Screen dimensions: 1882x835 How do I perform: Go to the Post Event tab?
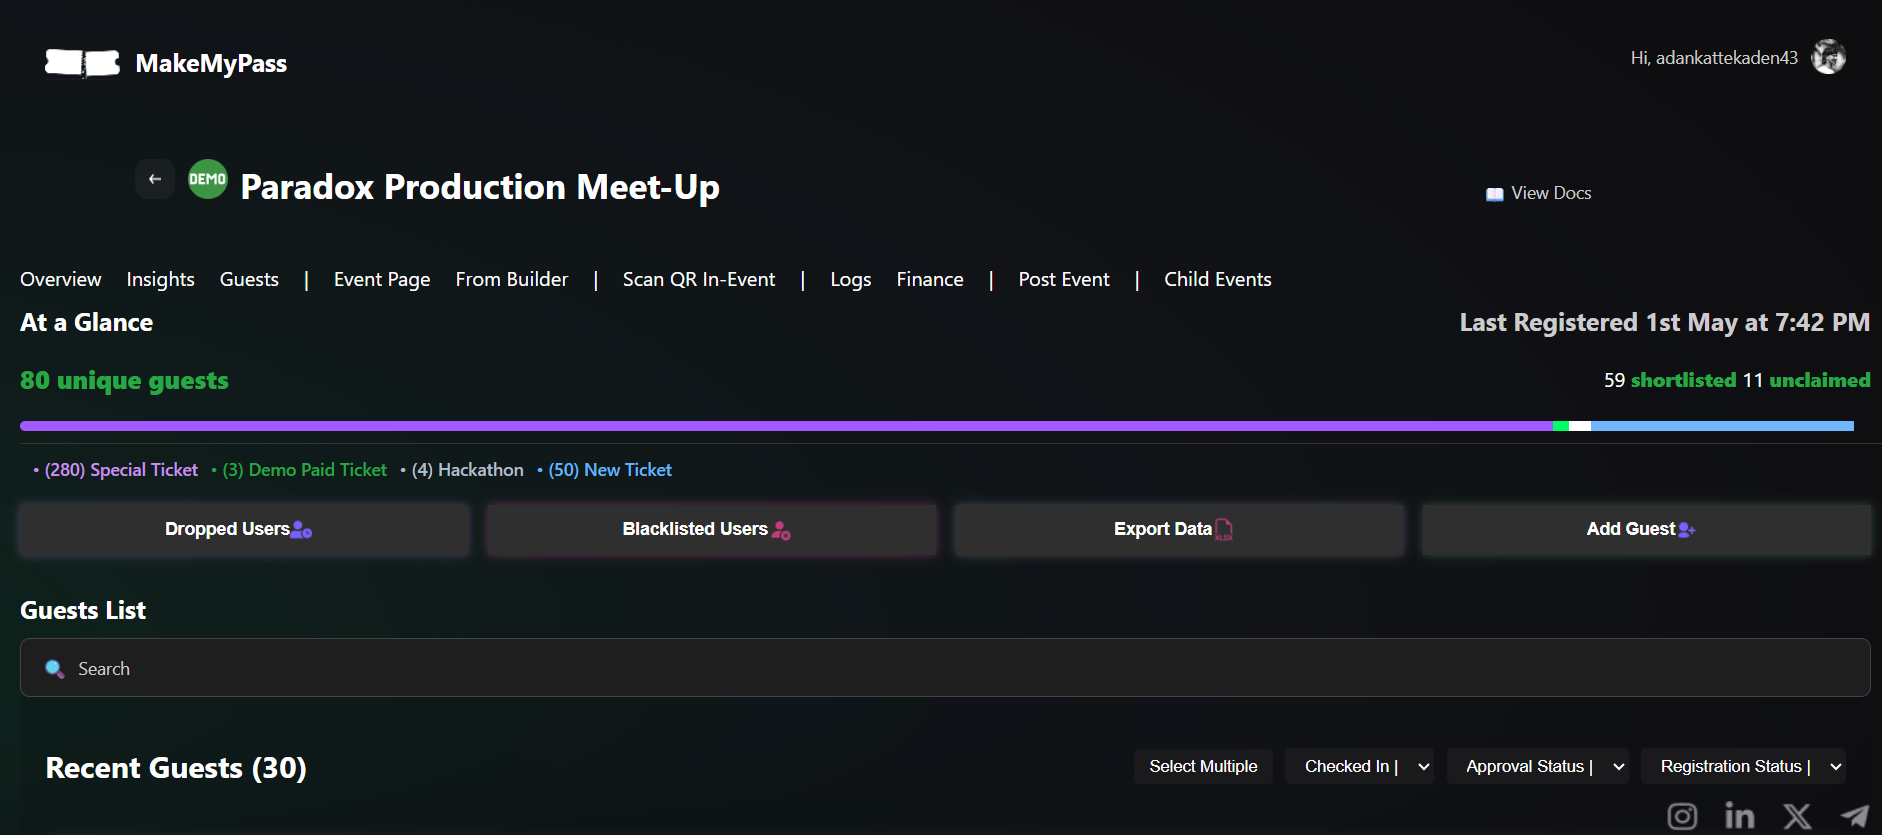1064,279
